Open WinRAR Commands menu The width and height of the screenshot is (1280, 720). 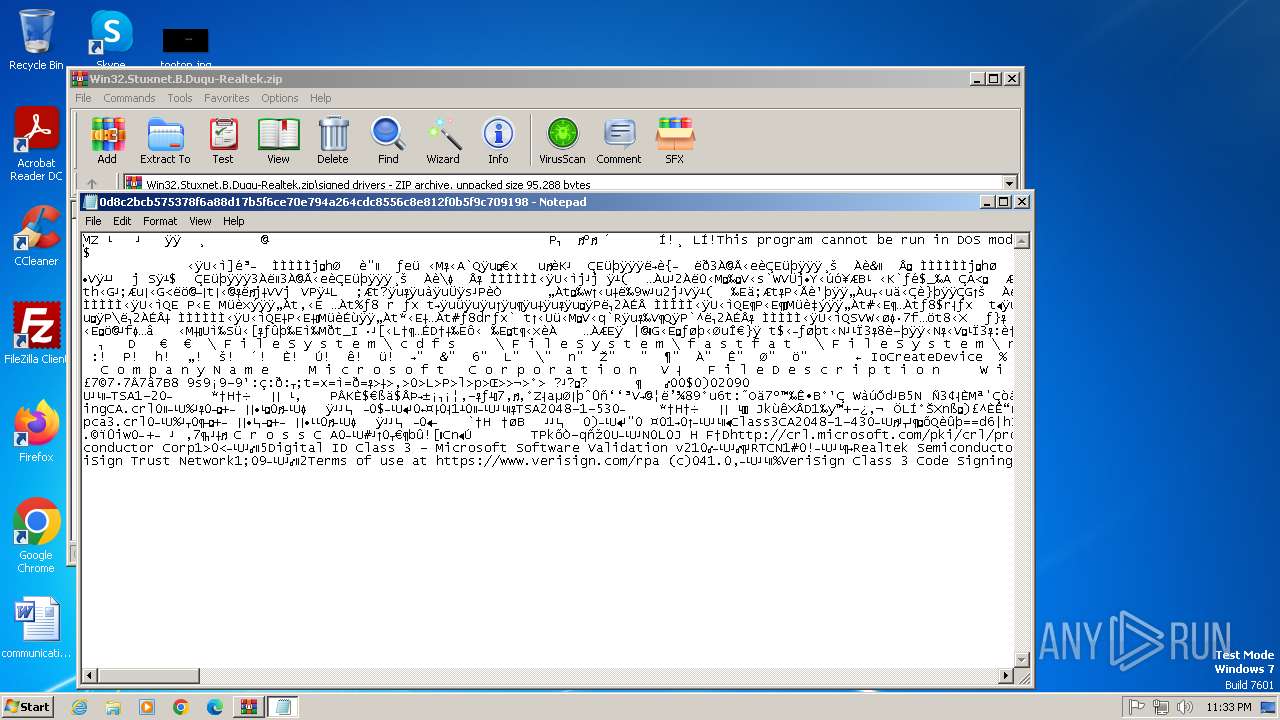(x=129, y=98)
